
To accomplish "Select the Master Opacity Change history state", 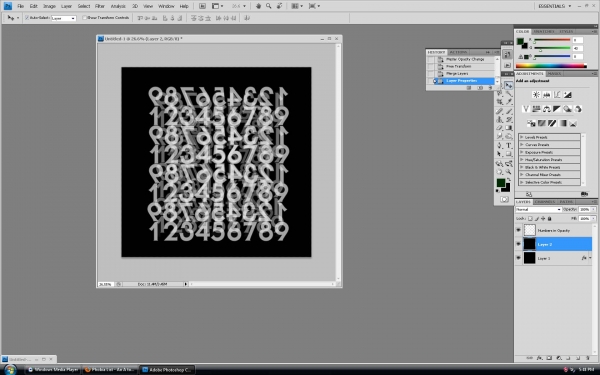I will 461,59.
